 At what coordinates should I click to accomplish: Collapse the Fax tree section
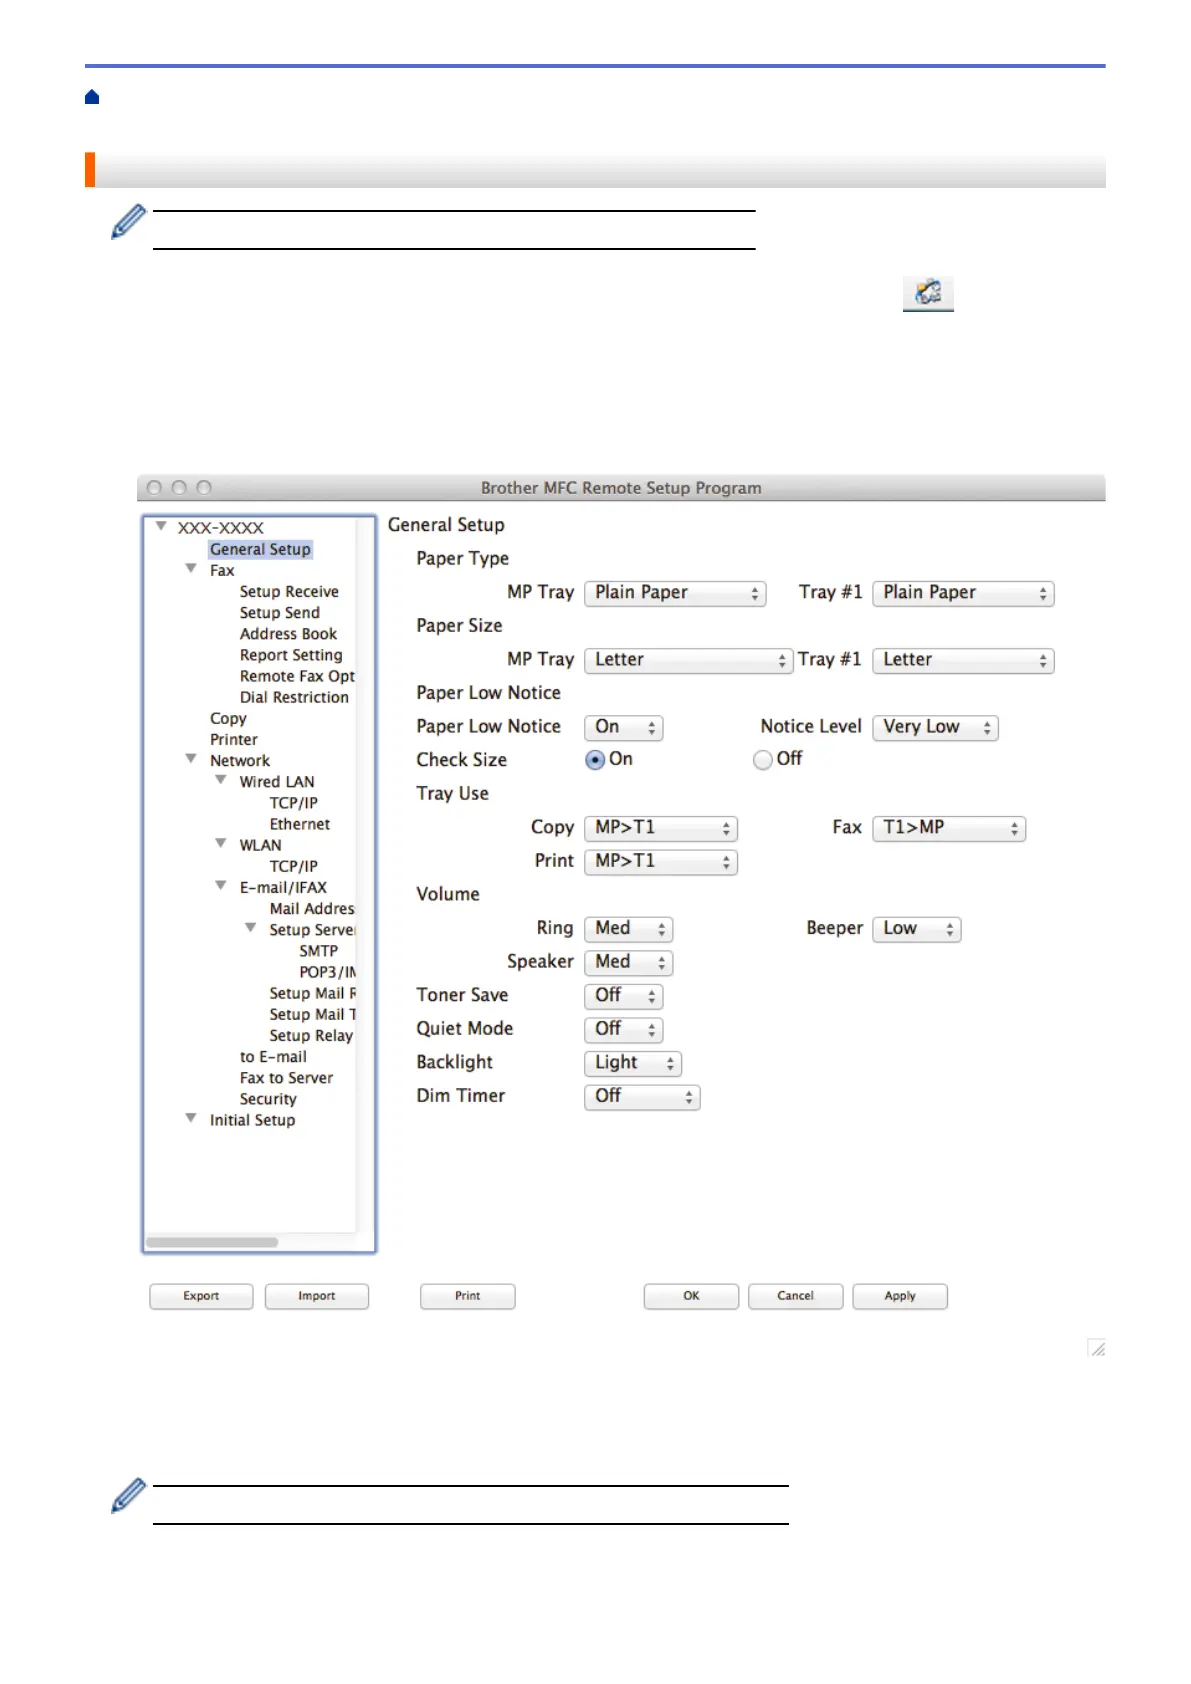point(191,569)
